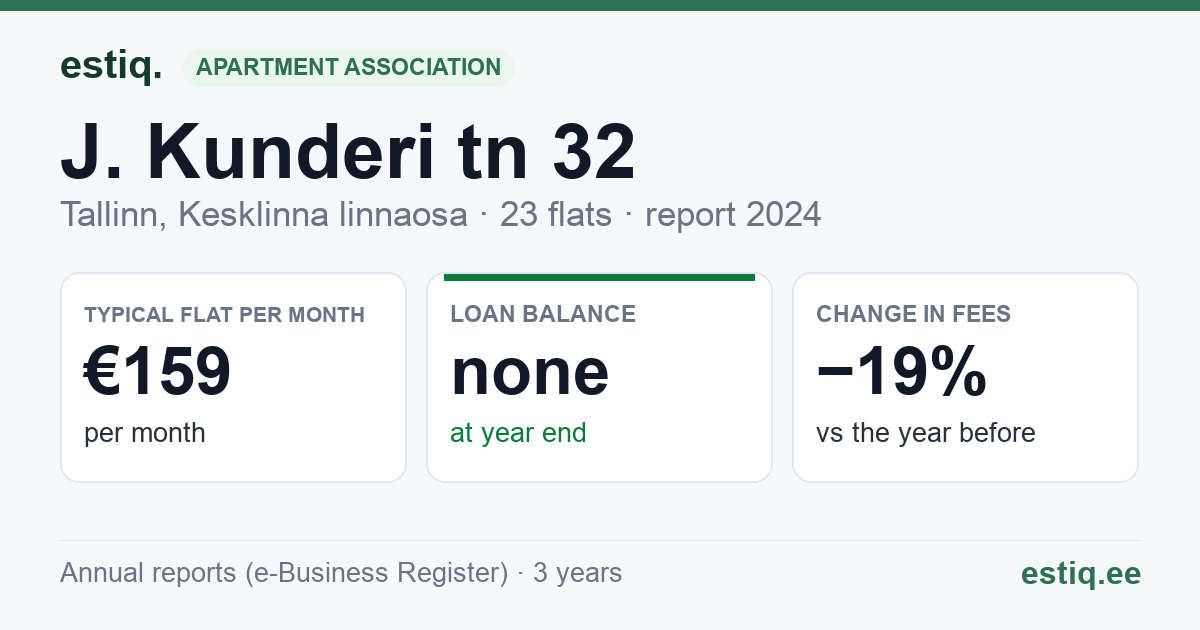1200x630 pixels.
Task: Open the estiq.ee link
Action: point(1080,573)
